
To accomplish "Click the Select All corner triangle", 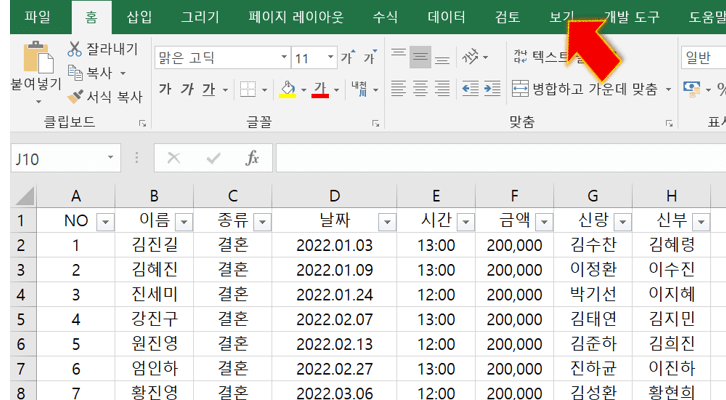I will (x=24, y=195).
